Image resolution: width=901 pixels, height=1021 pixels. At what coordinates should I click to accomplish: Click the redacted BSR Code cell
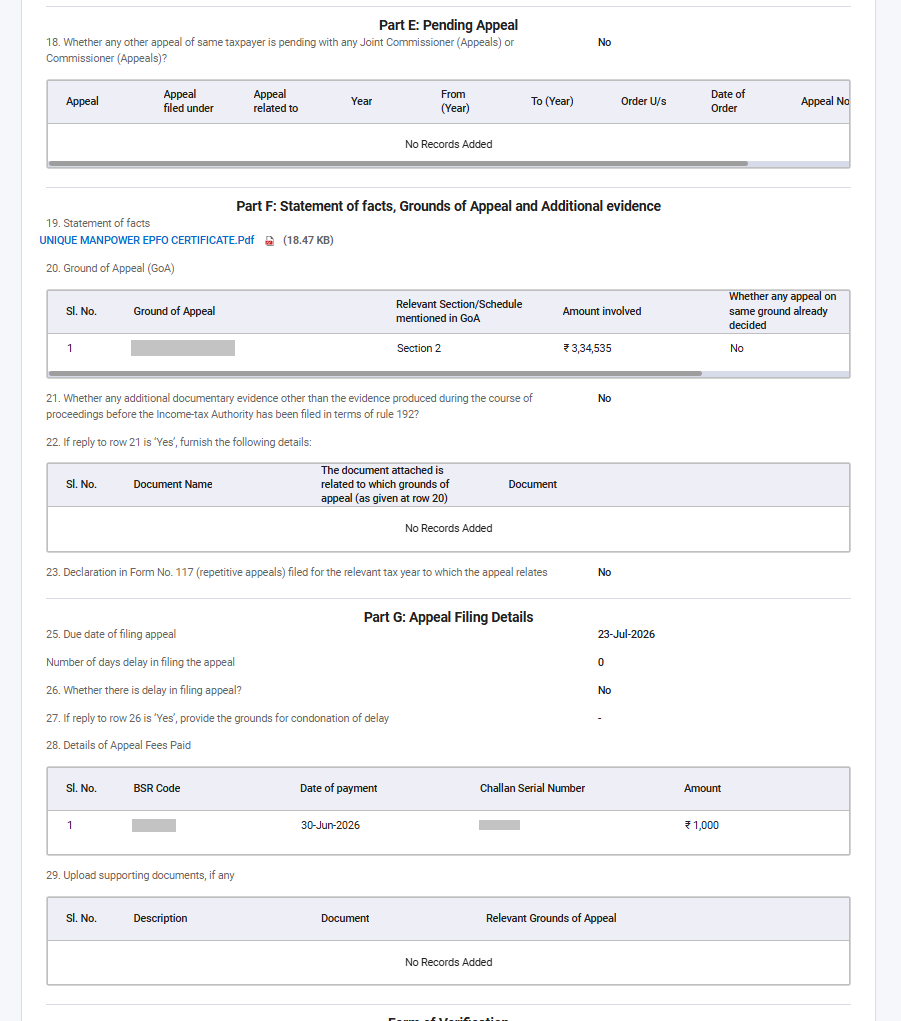pos(154,826)
